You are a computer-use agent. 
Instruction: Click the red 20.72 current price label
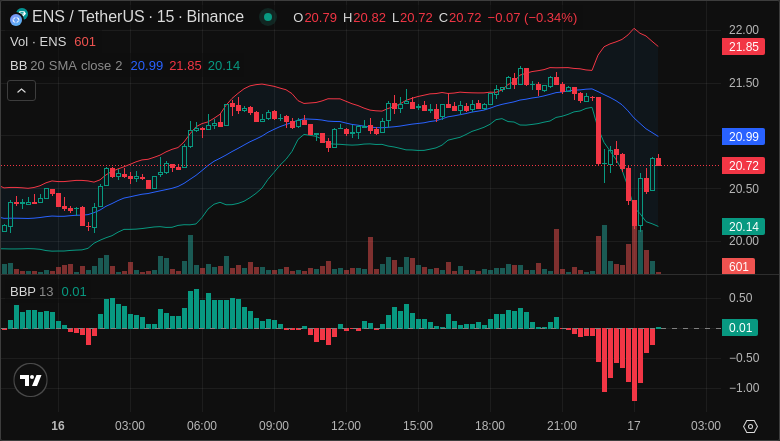click(x=743, y=166)
